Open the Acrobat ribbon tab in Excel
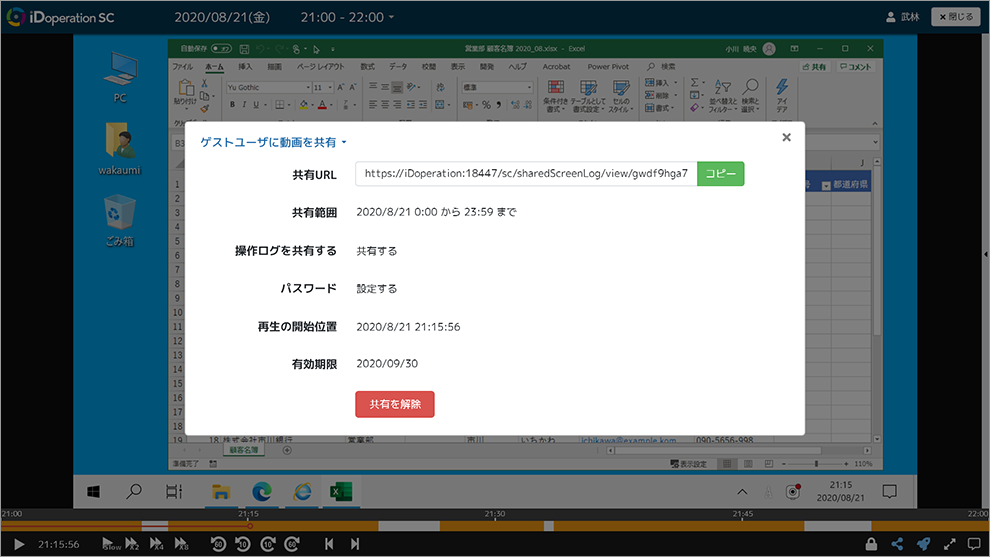990x557 pixels. coord(556,66)
